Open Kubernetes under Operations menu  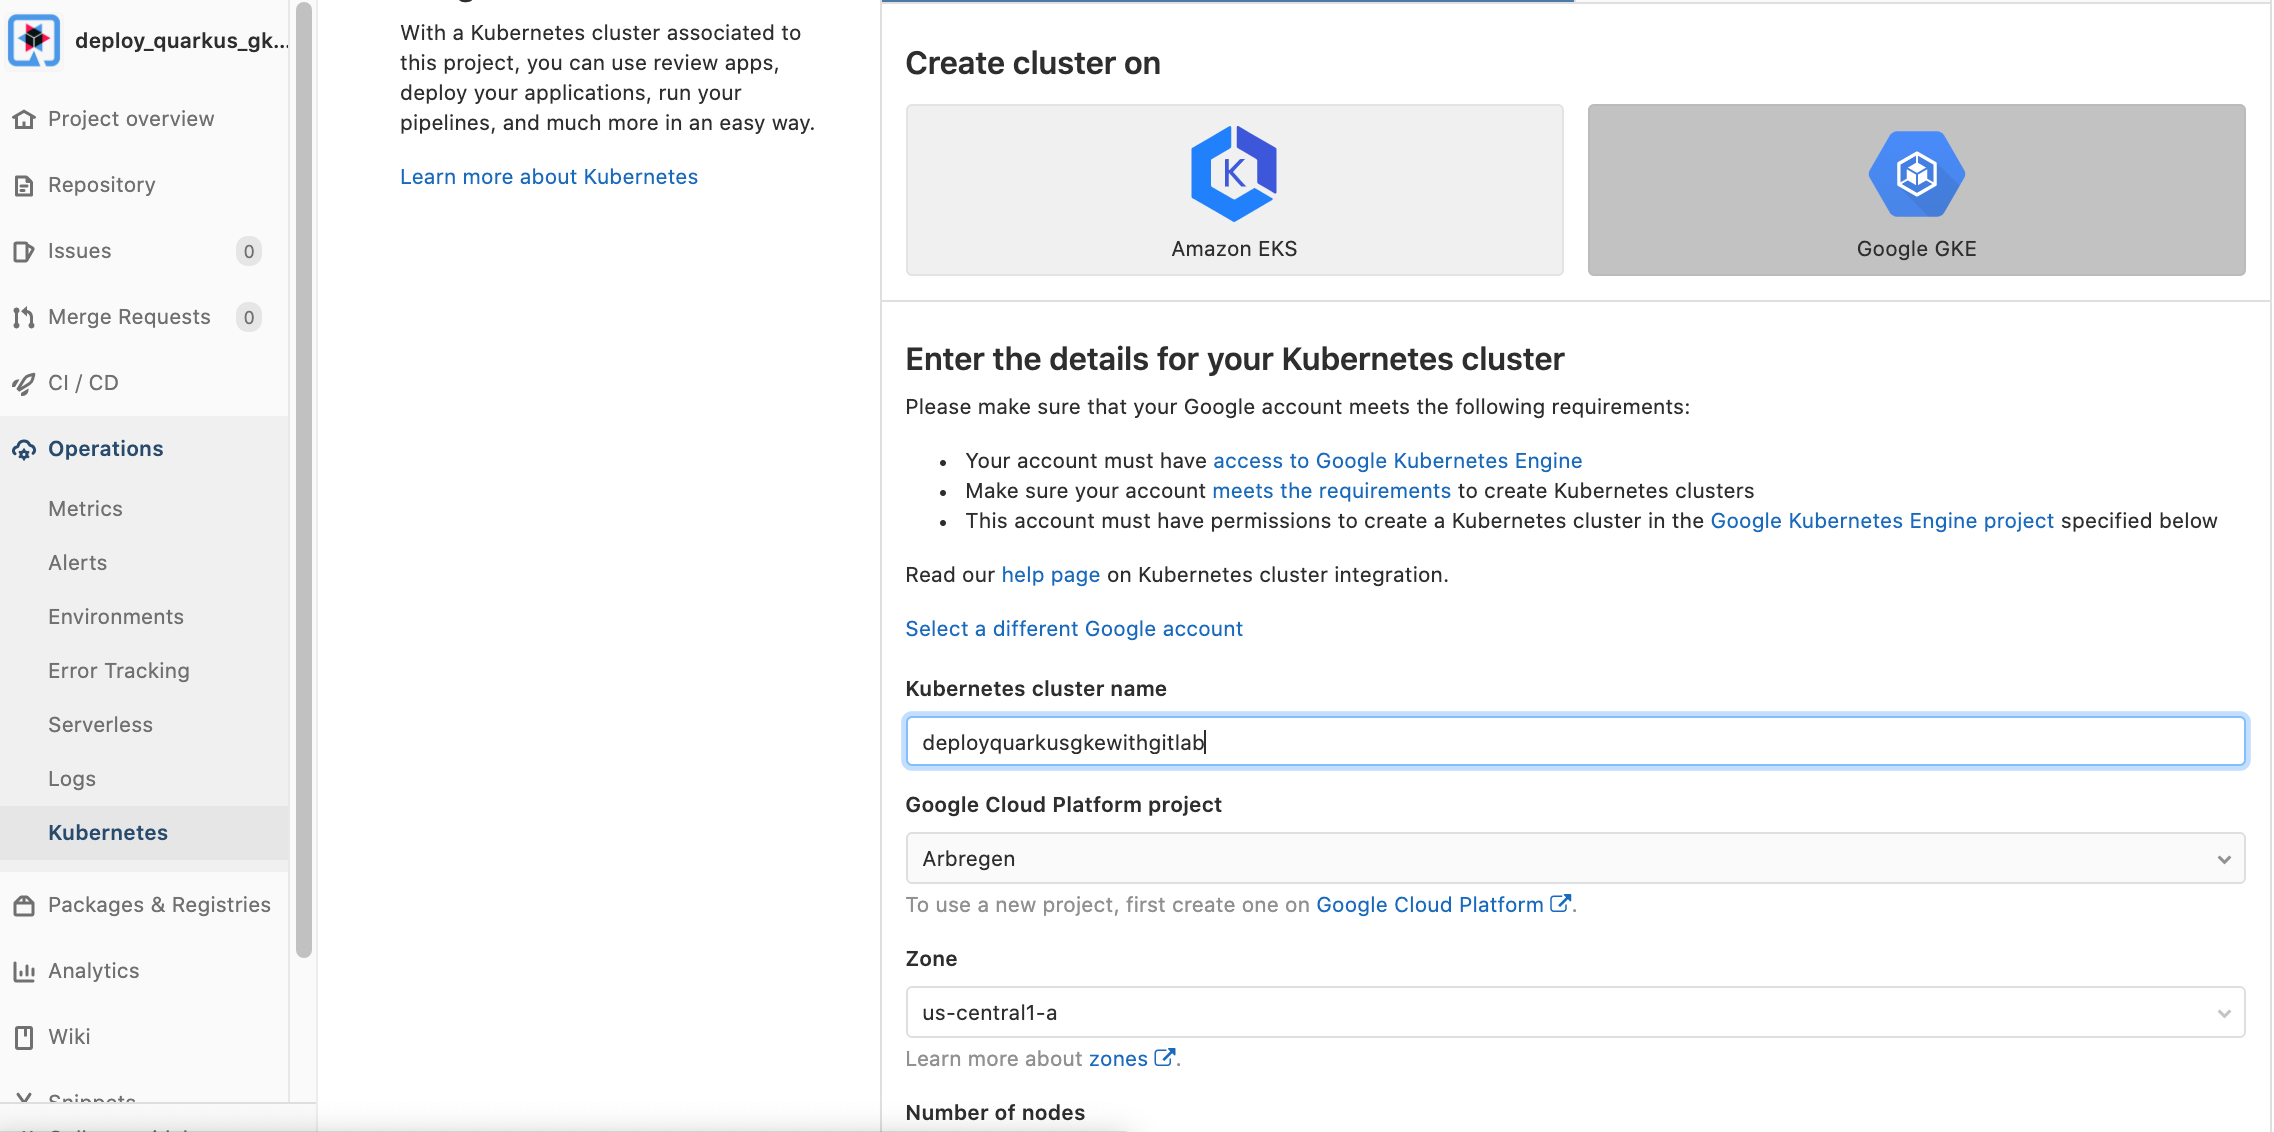(x=108, y=832)
